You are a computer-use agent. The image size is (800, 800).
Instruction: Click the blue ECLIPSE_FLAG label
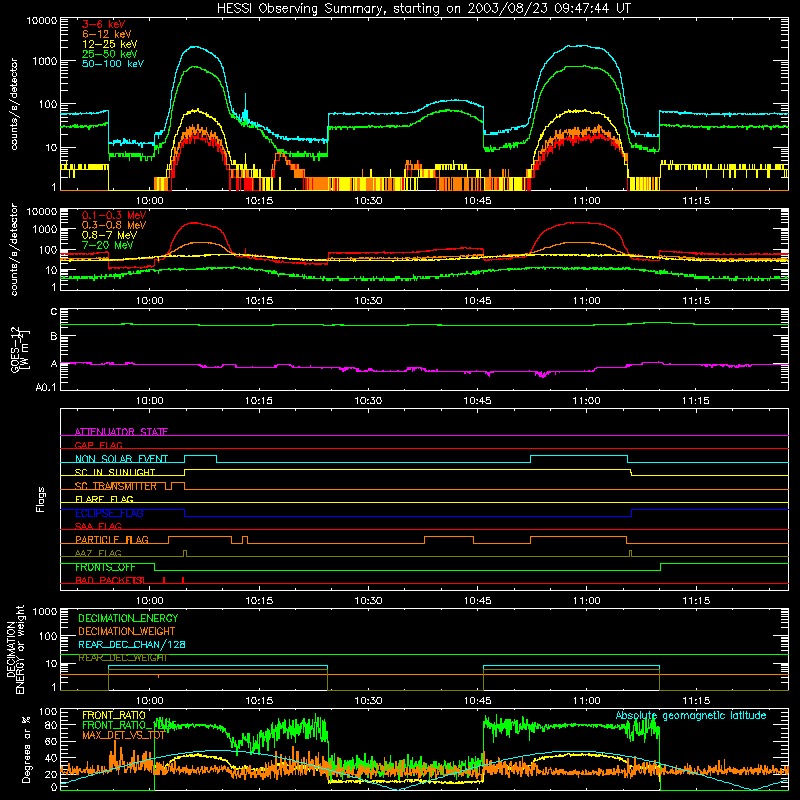(109, 513)
